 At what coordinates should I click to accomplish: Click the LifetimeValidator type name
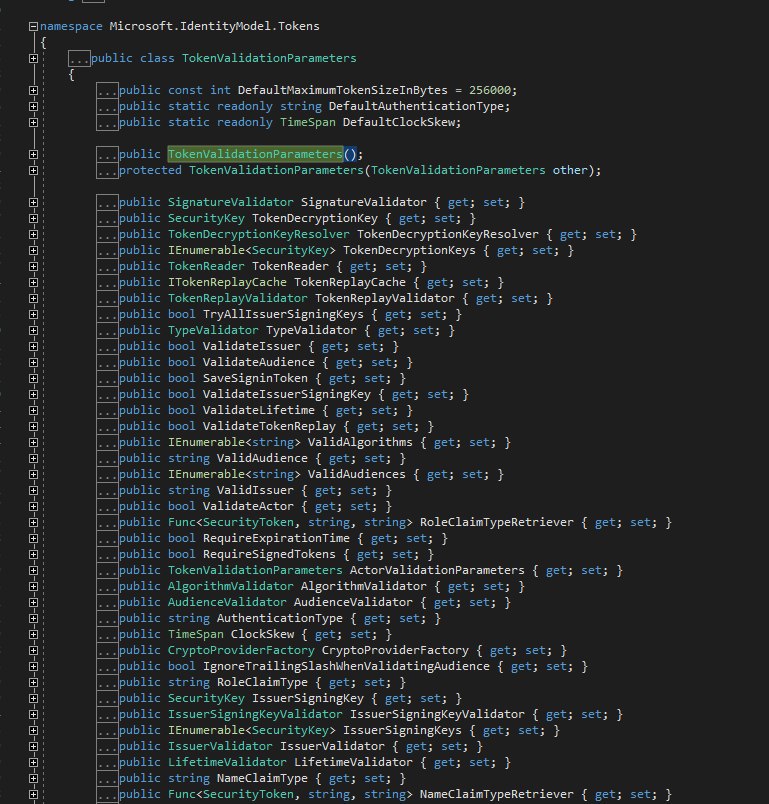[227, 762]
